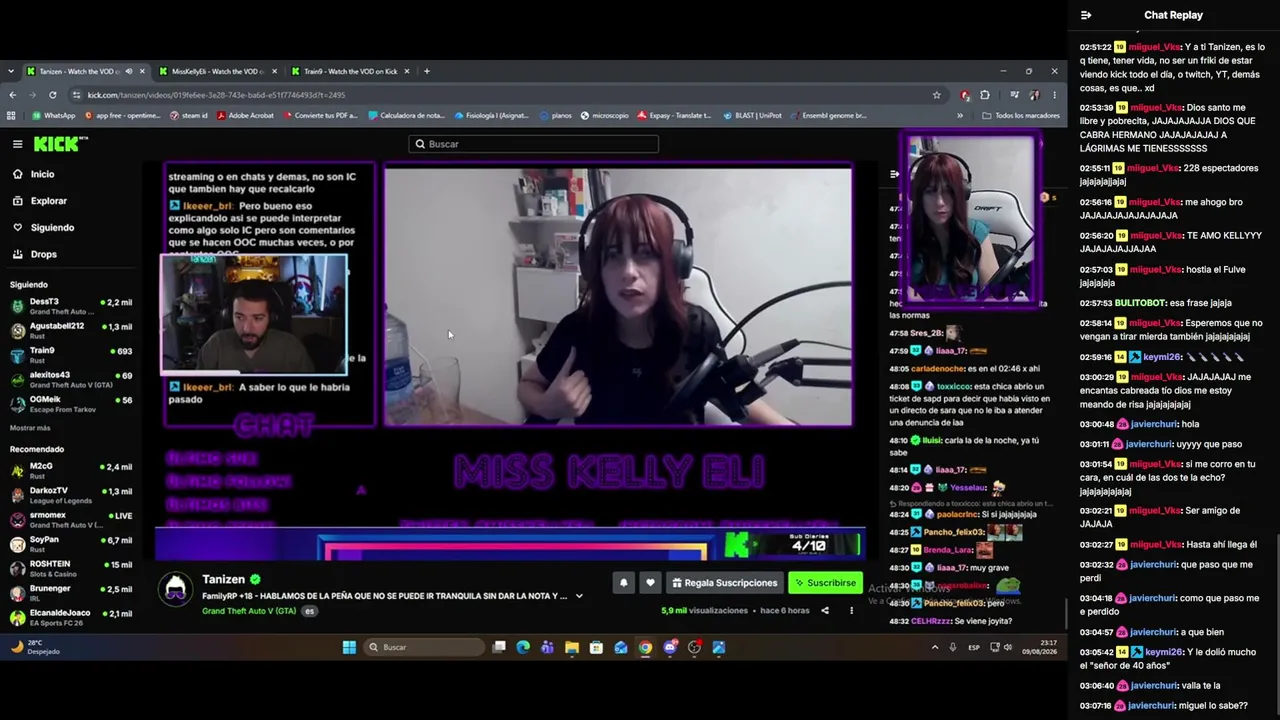Click the taskbar Buscar search box

click(425, 647)
